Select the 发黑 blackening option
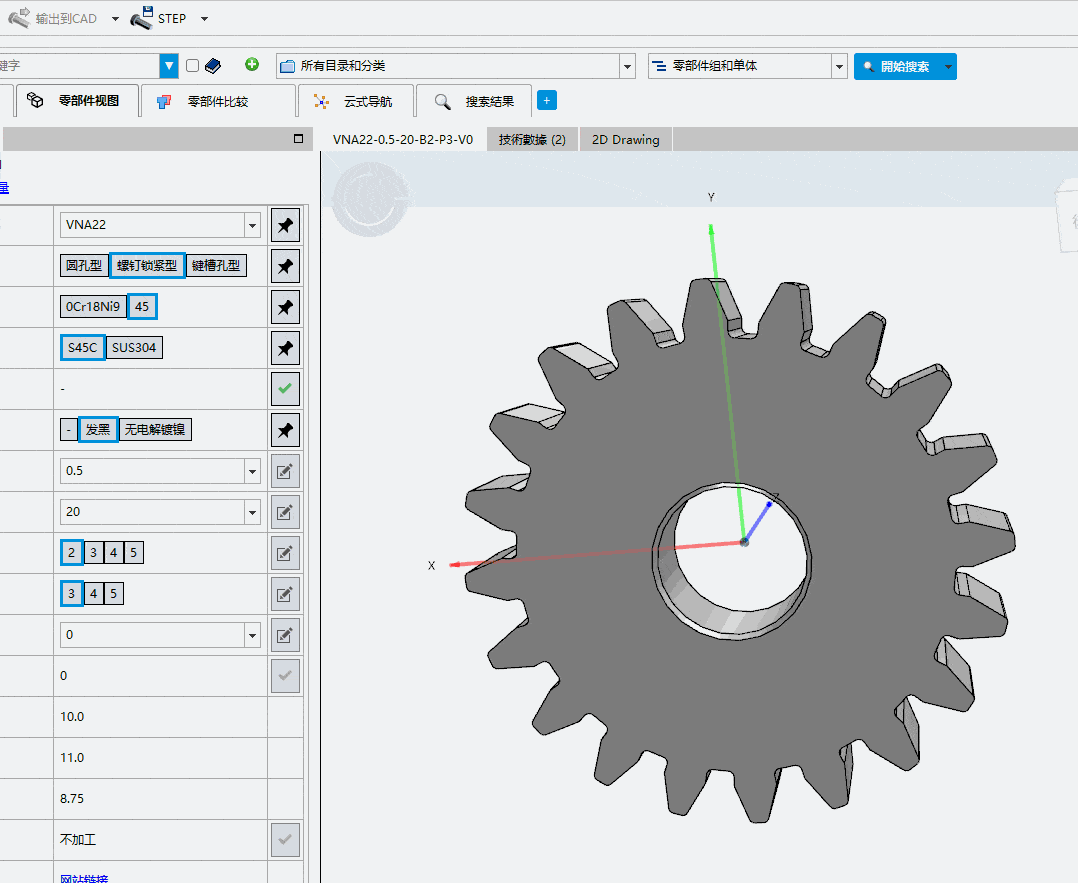The width and height of the screenshot is (1078, 883). [98, 430]
